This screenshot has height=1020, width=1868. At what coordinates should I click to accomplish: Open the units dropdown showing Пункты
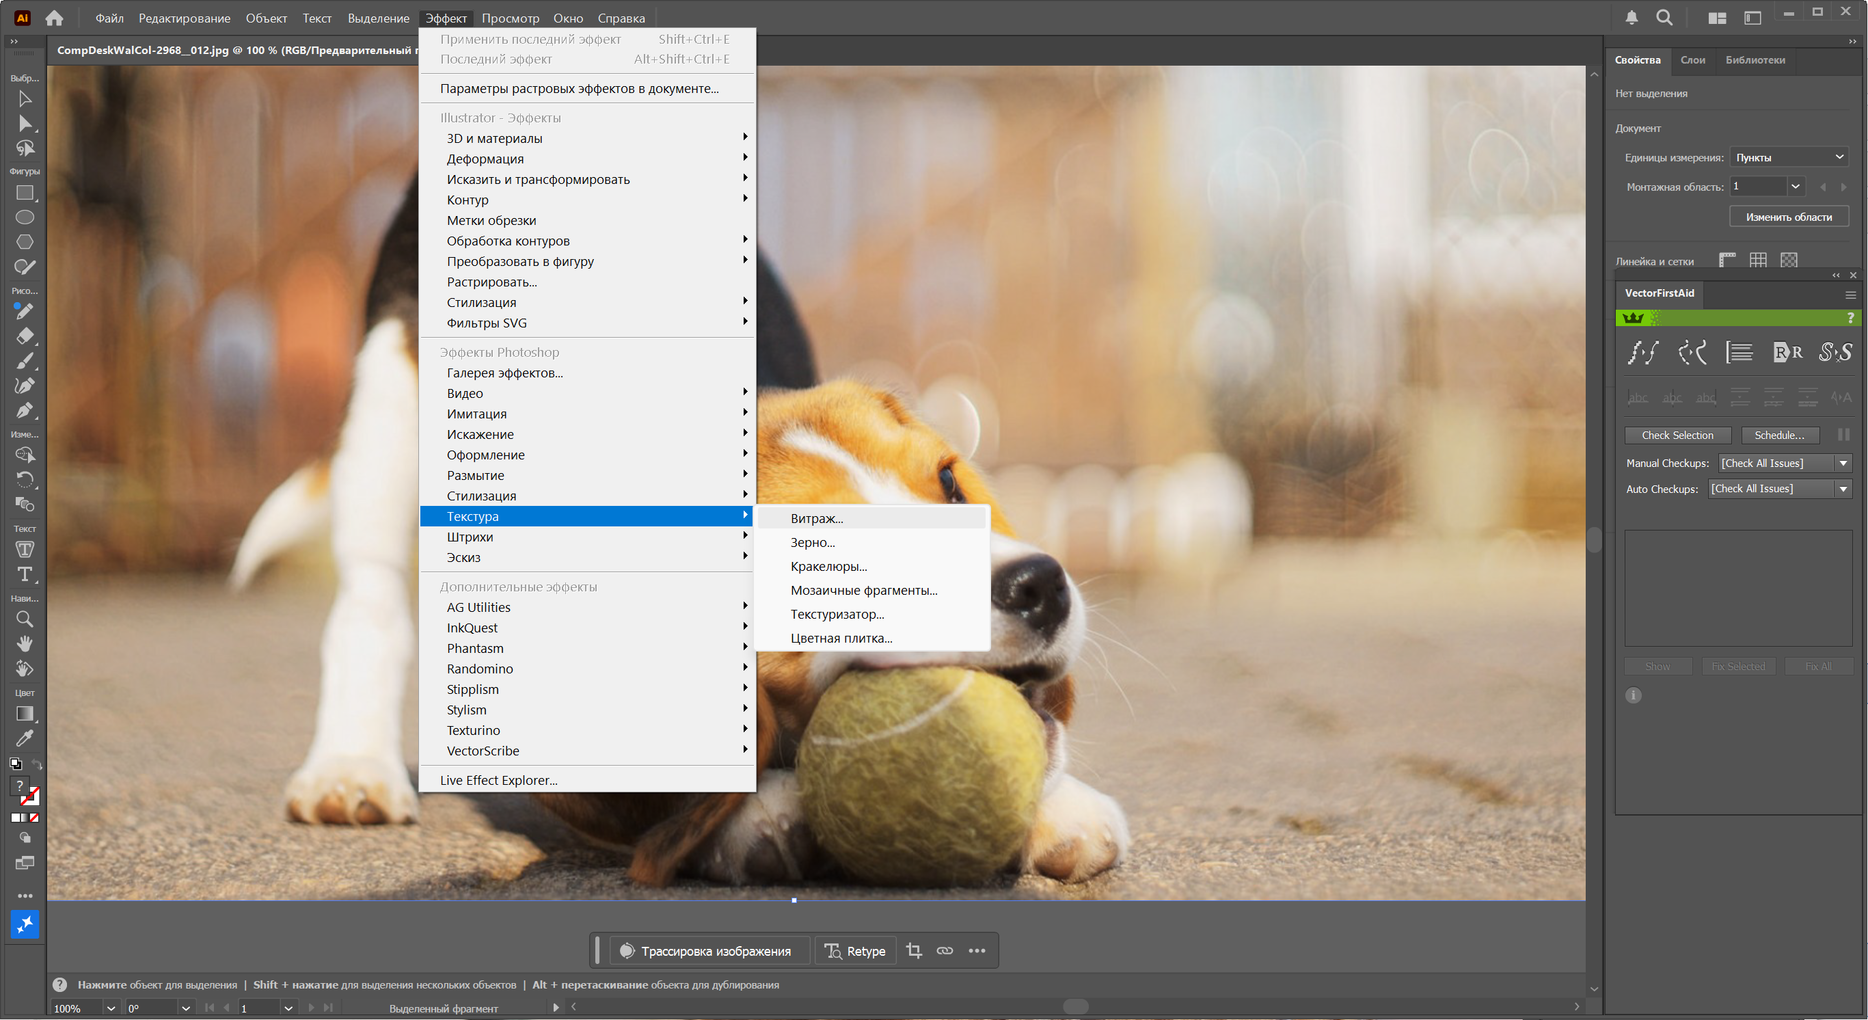click(1789, 157)
